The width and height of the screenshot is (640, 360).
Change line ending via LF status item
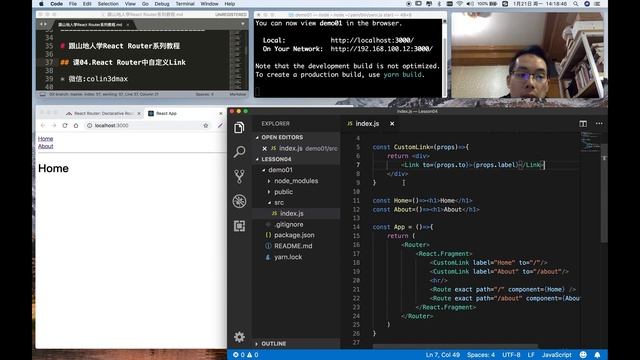531,355
